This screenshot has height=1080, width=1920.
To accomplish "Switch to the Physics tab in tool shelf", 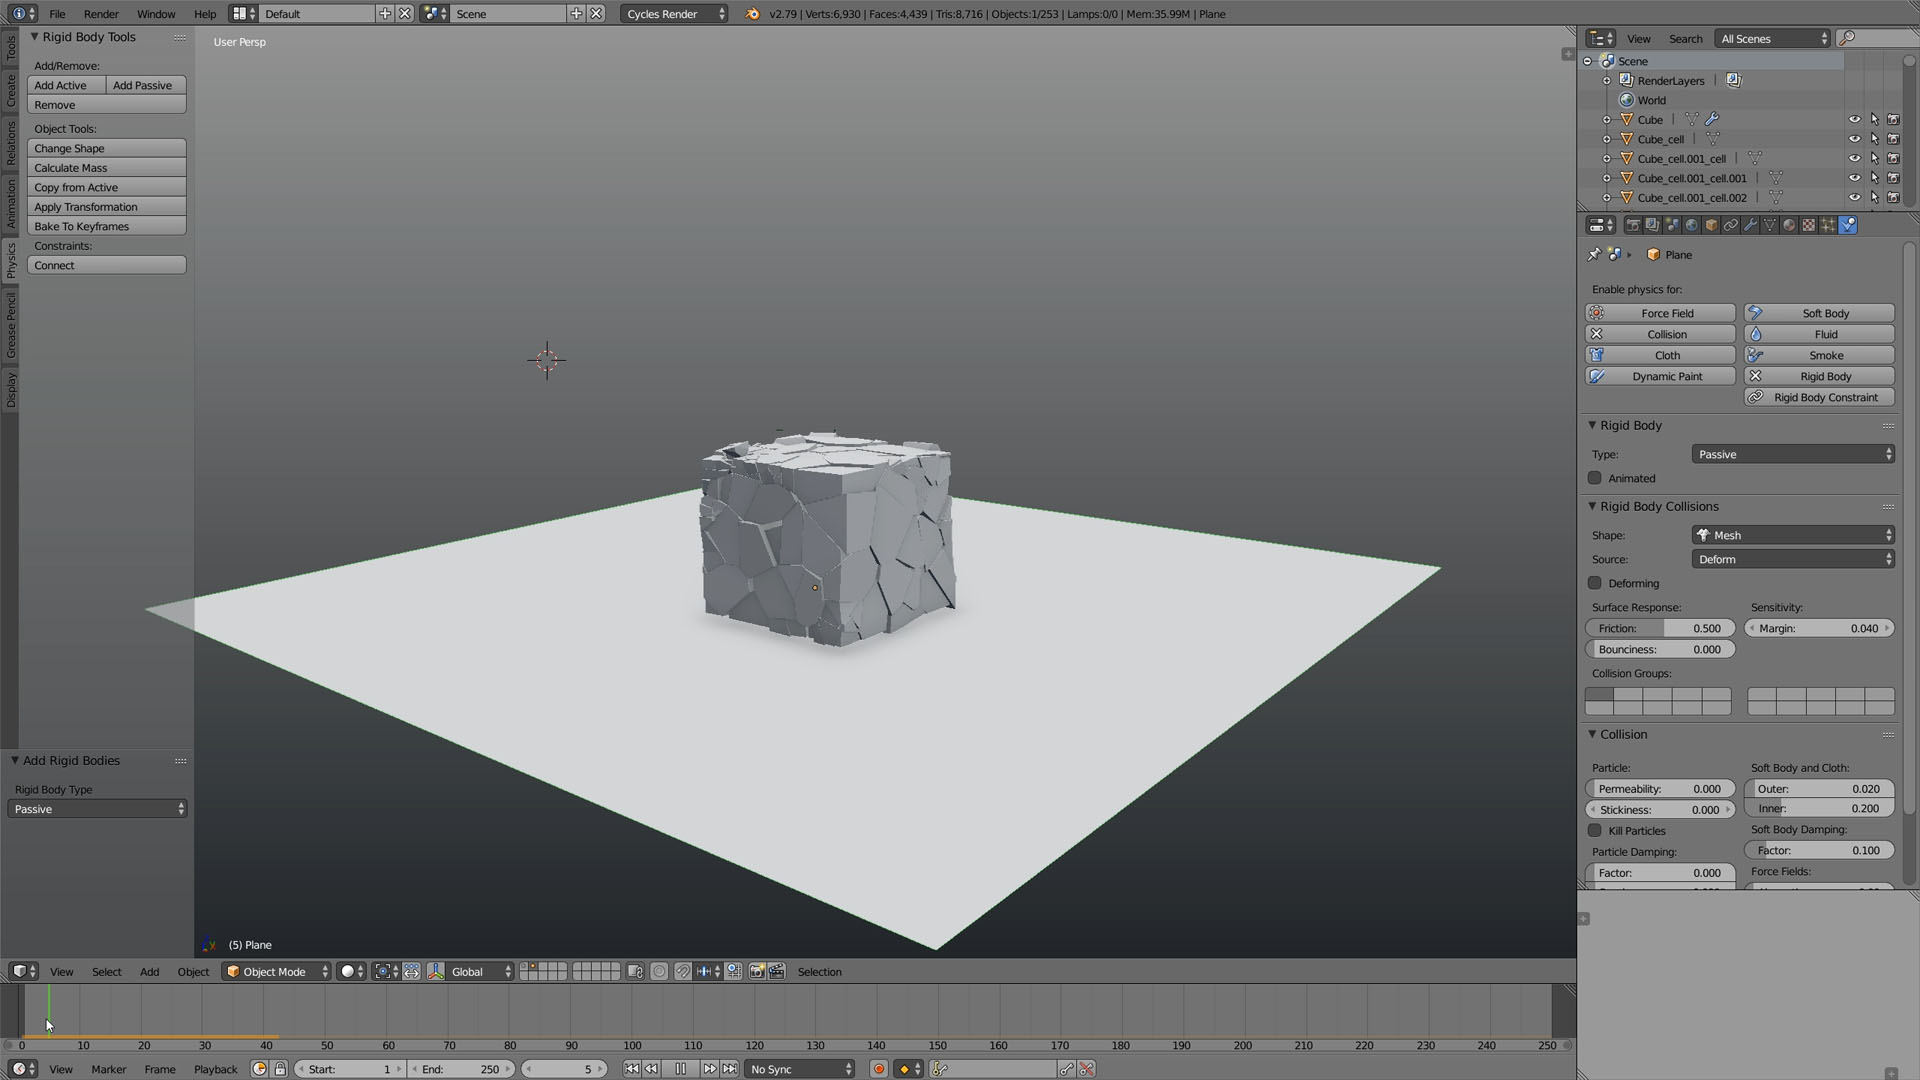I will click(10, 260).
